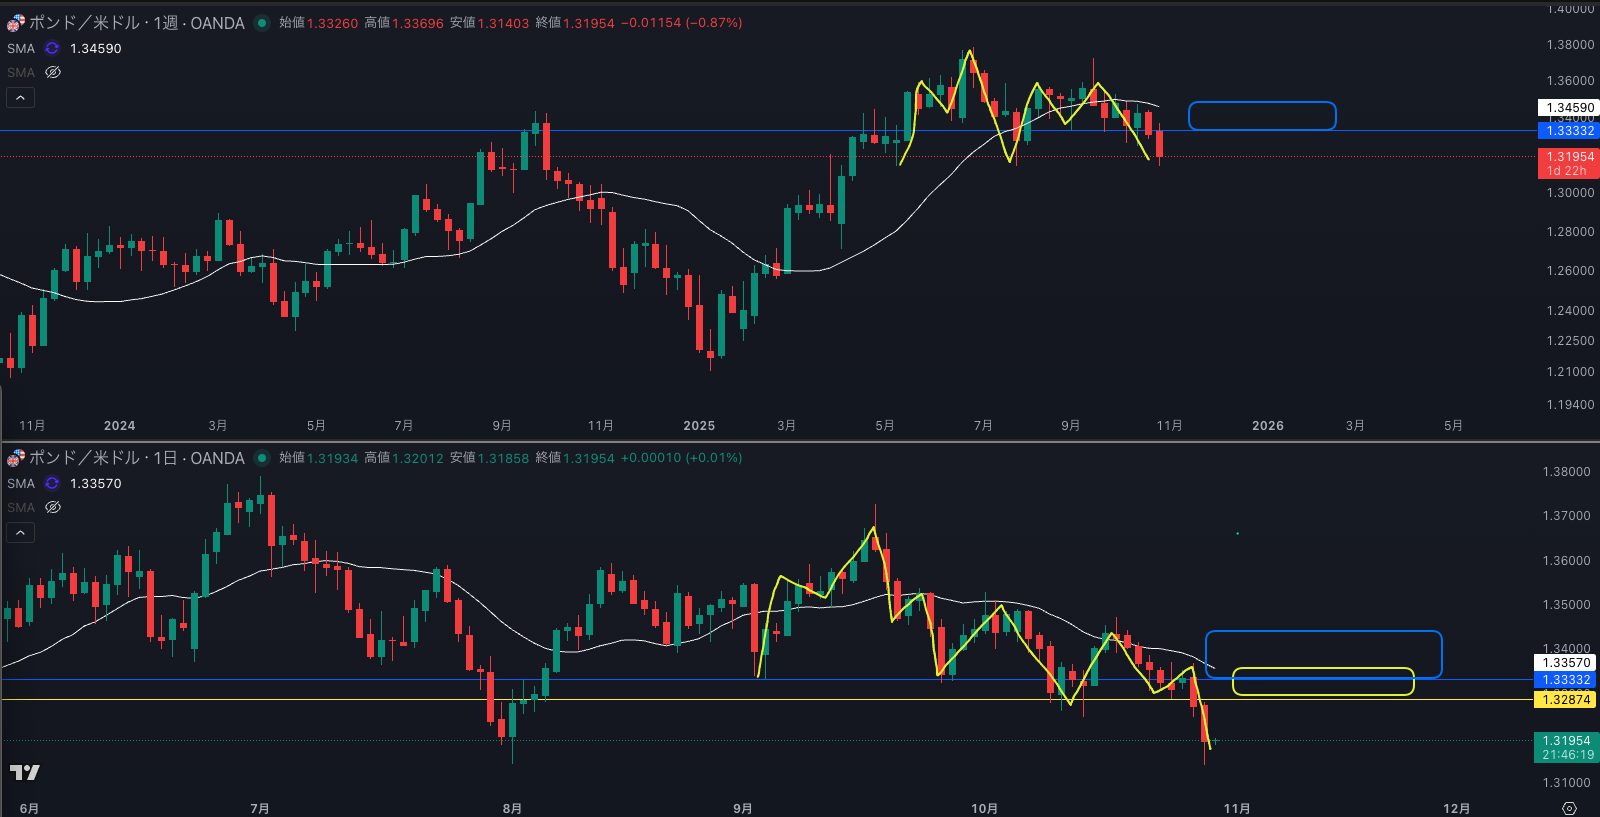Open chart settings gear at bottom right

(x=1569, y=808)
